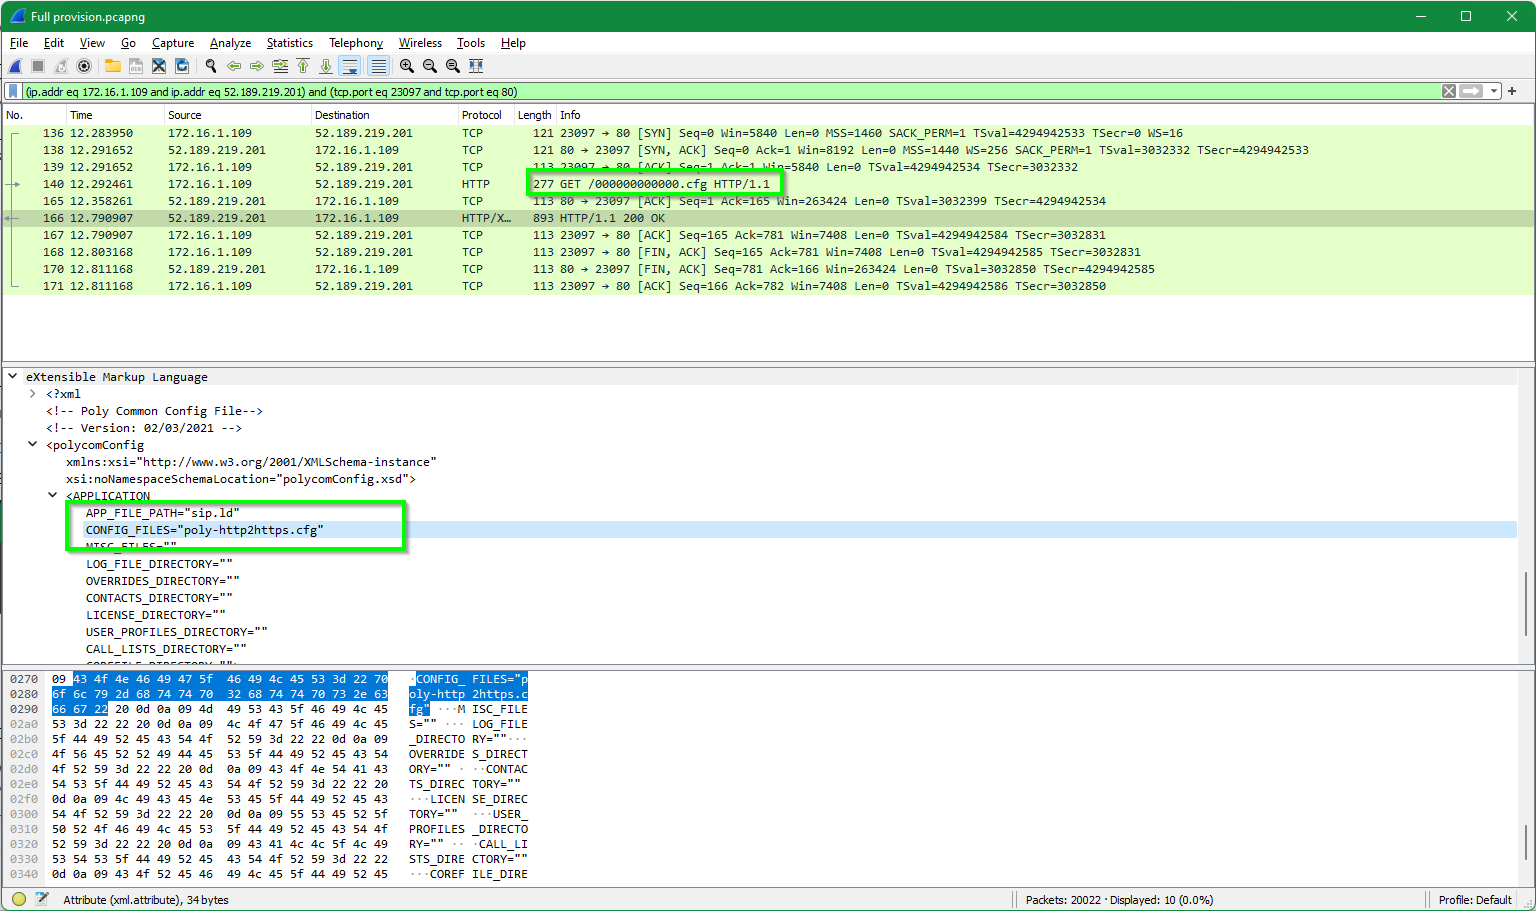Select APP_FILE_PATH="sip.ld" attribute
The width and height of the screenshot is (1536, 911).
click(162, 513)
